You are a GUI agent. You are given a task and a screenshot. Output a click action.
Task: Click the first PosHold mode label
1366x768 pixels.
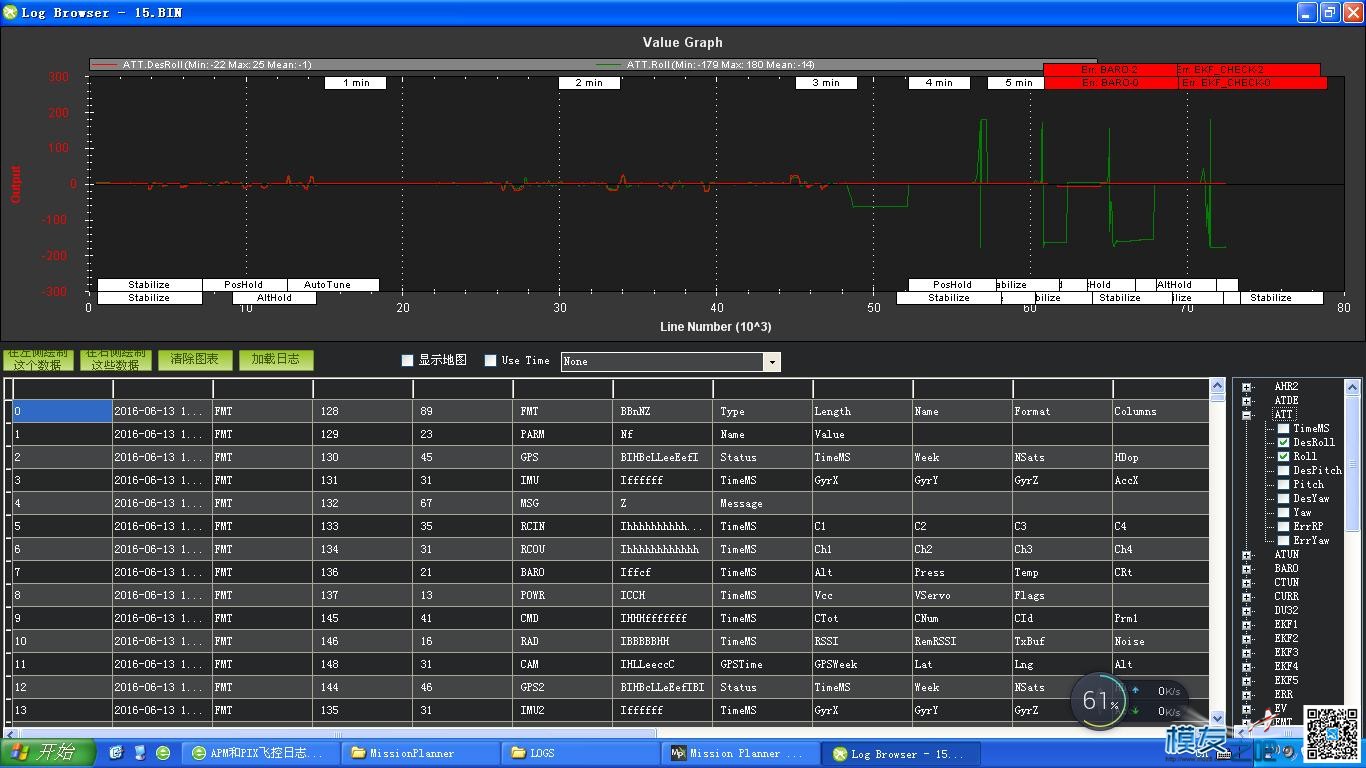[x=244, y=285]
